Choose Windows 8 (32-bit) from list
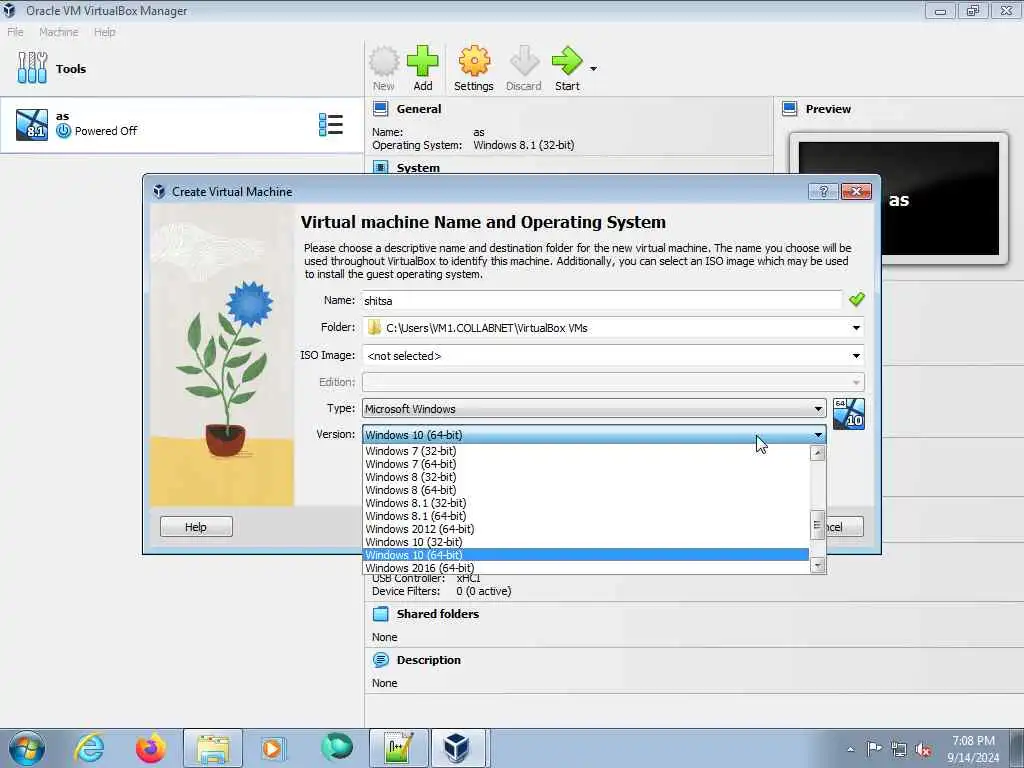 pos(586,477)
